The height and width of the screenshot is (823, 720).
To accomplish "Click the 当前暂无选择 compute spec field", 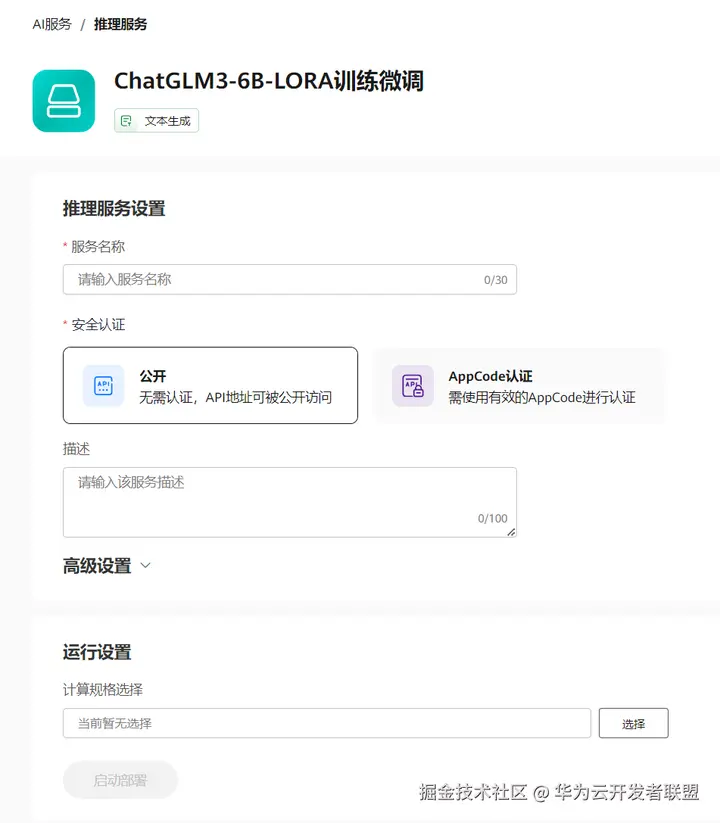I will pyautogui.click(x=327, y=723).
